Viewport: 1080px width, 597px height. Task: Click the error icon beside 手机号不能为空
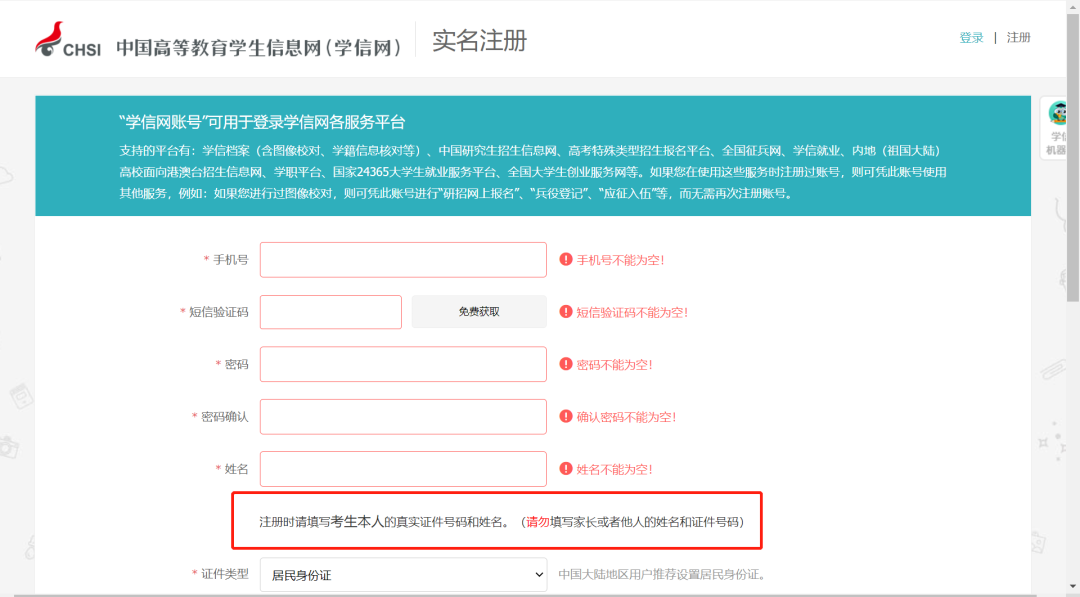[x=566, y=260]
